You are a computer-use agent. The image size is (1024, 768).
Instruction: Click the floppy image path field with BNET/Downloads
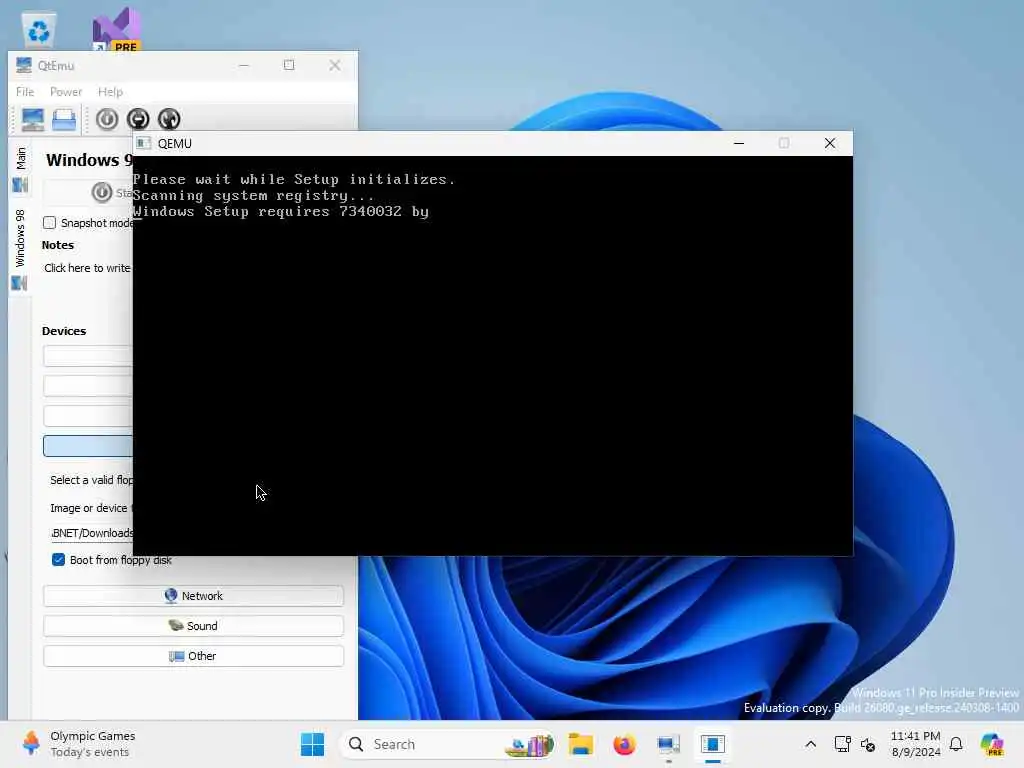pos(91,534)
